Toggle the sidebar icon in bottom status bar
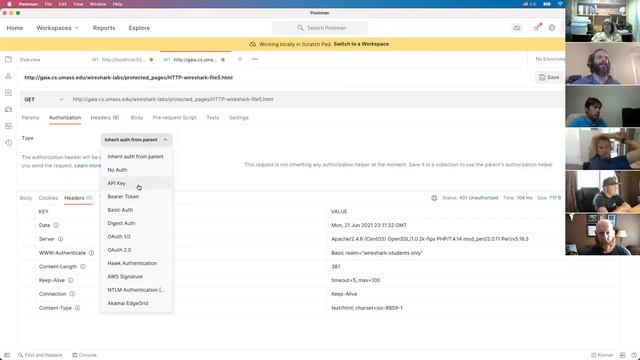Screen dimensions: 640x360 (7, 355)
